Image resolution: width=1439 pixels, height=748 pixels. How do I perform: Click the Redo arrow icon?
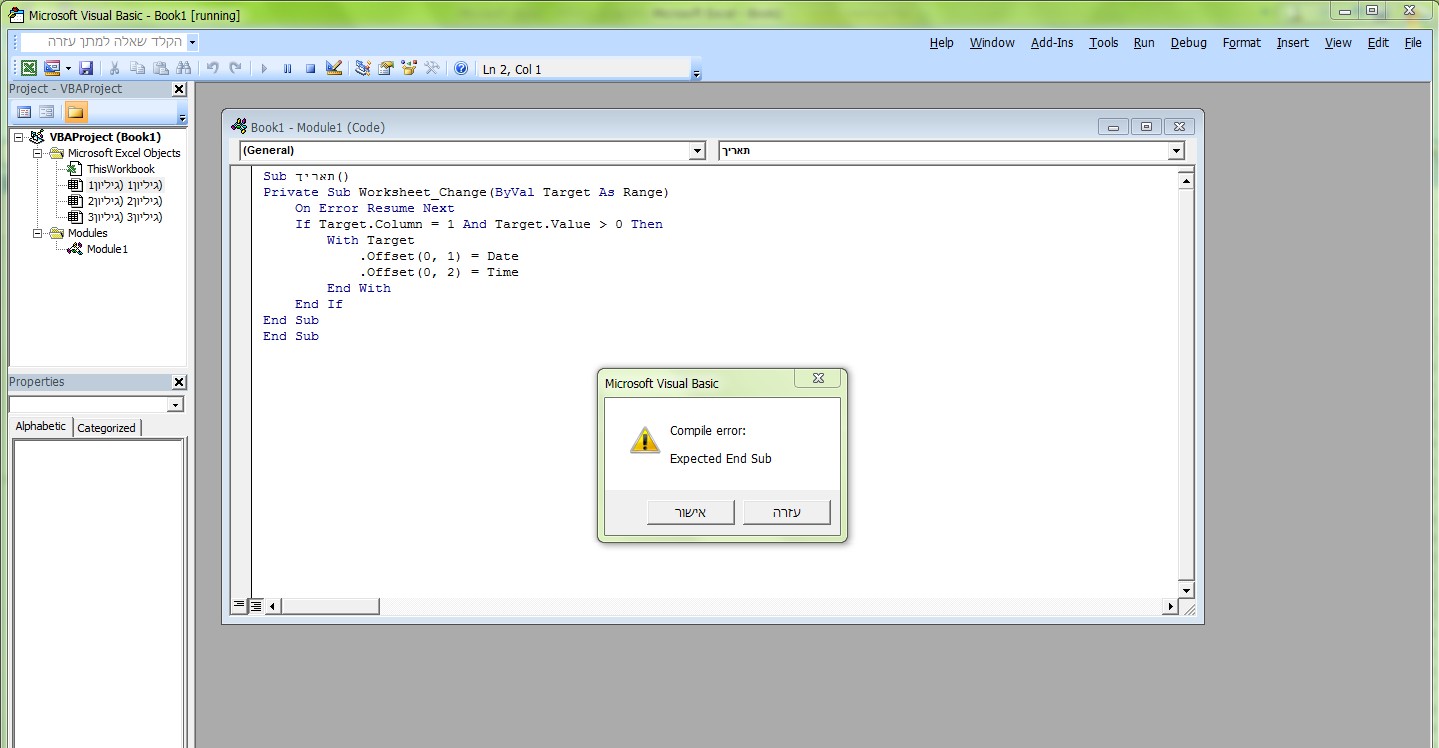[x=235, y=68]
